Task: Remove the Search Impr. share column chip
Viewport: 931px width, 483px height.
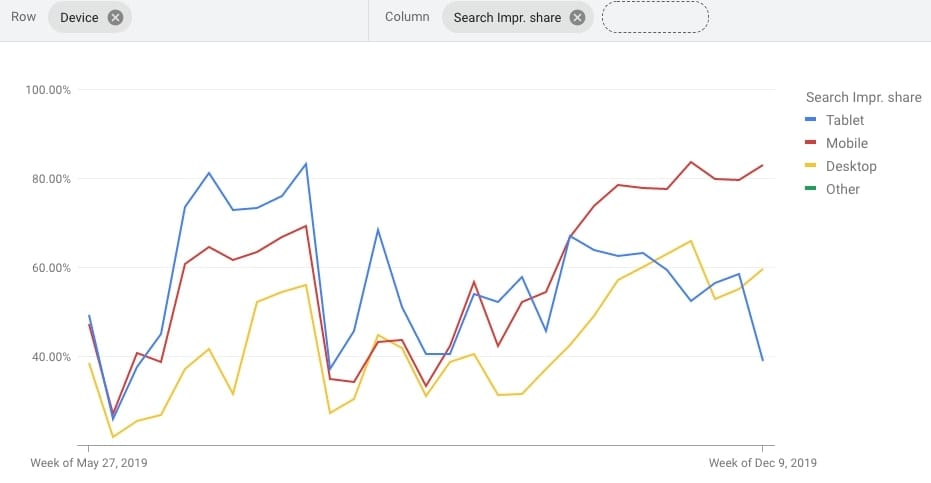Action: pyautogui.click(x=577, y=18)
